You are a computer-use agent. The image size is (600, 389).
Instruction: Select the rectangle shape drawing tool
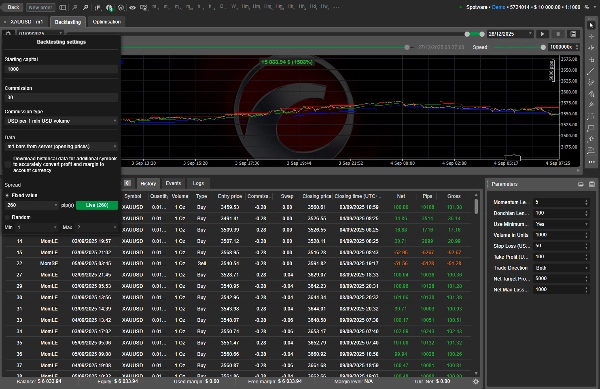click(591, 128)
